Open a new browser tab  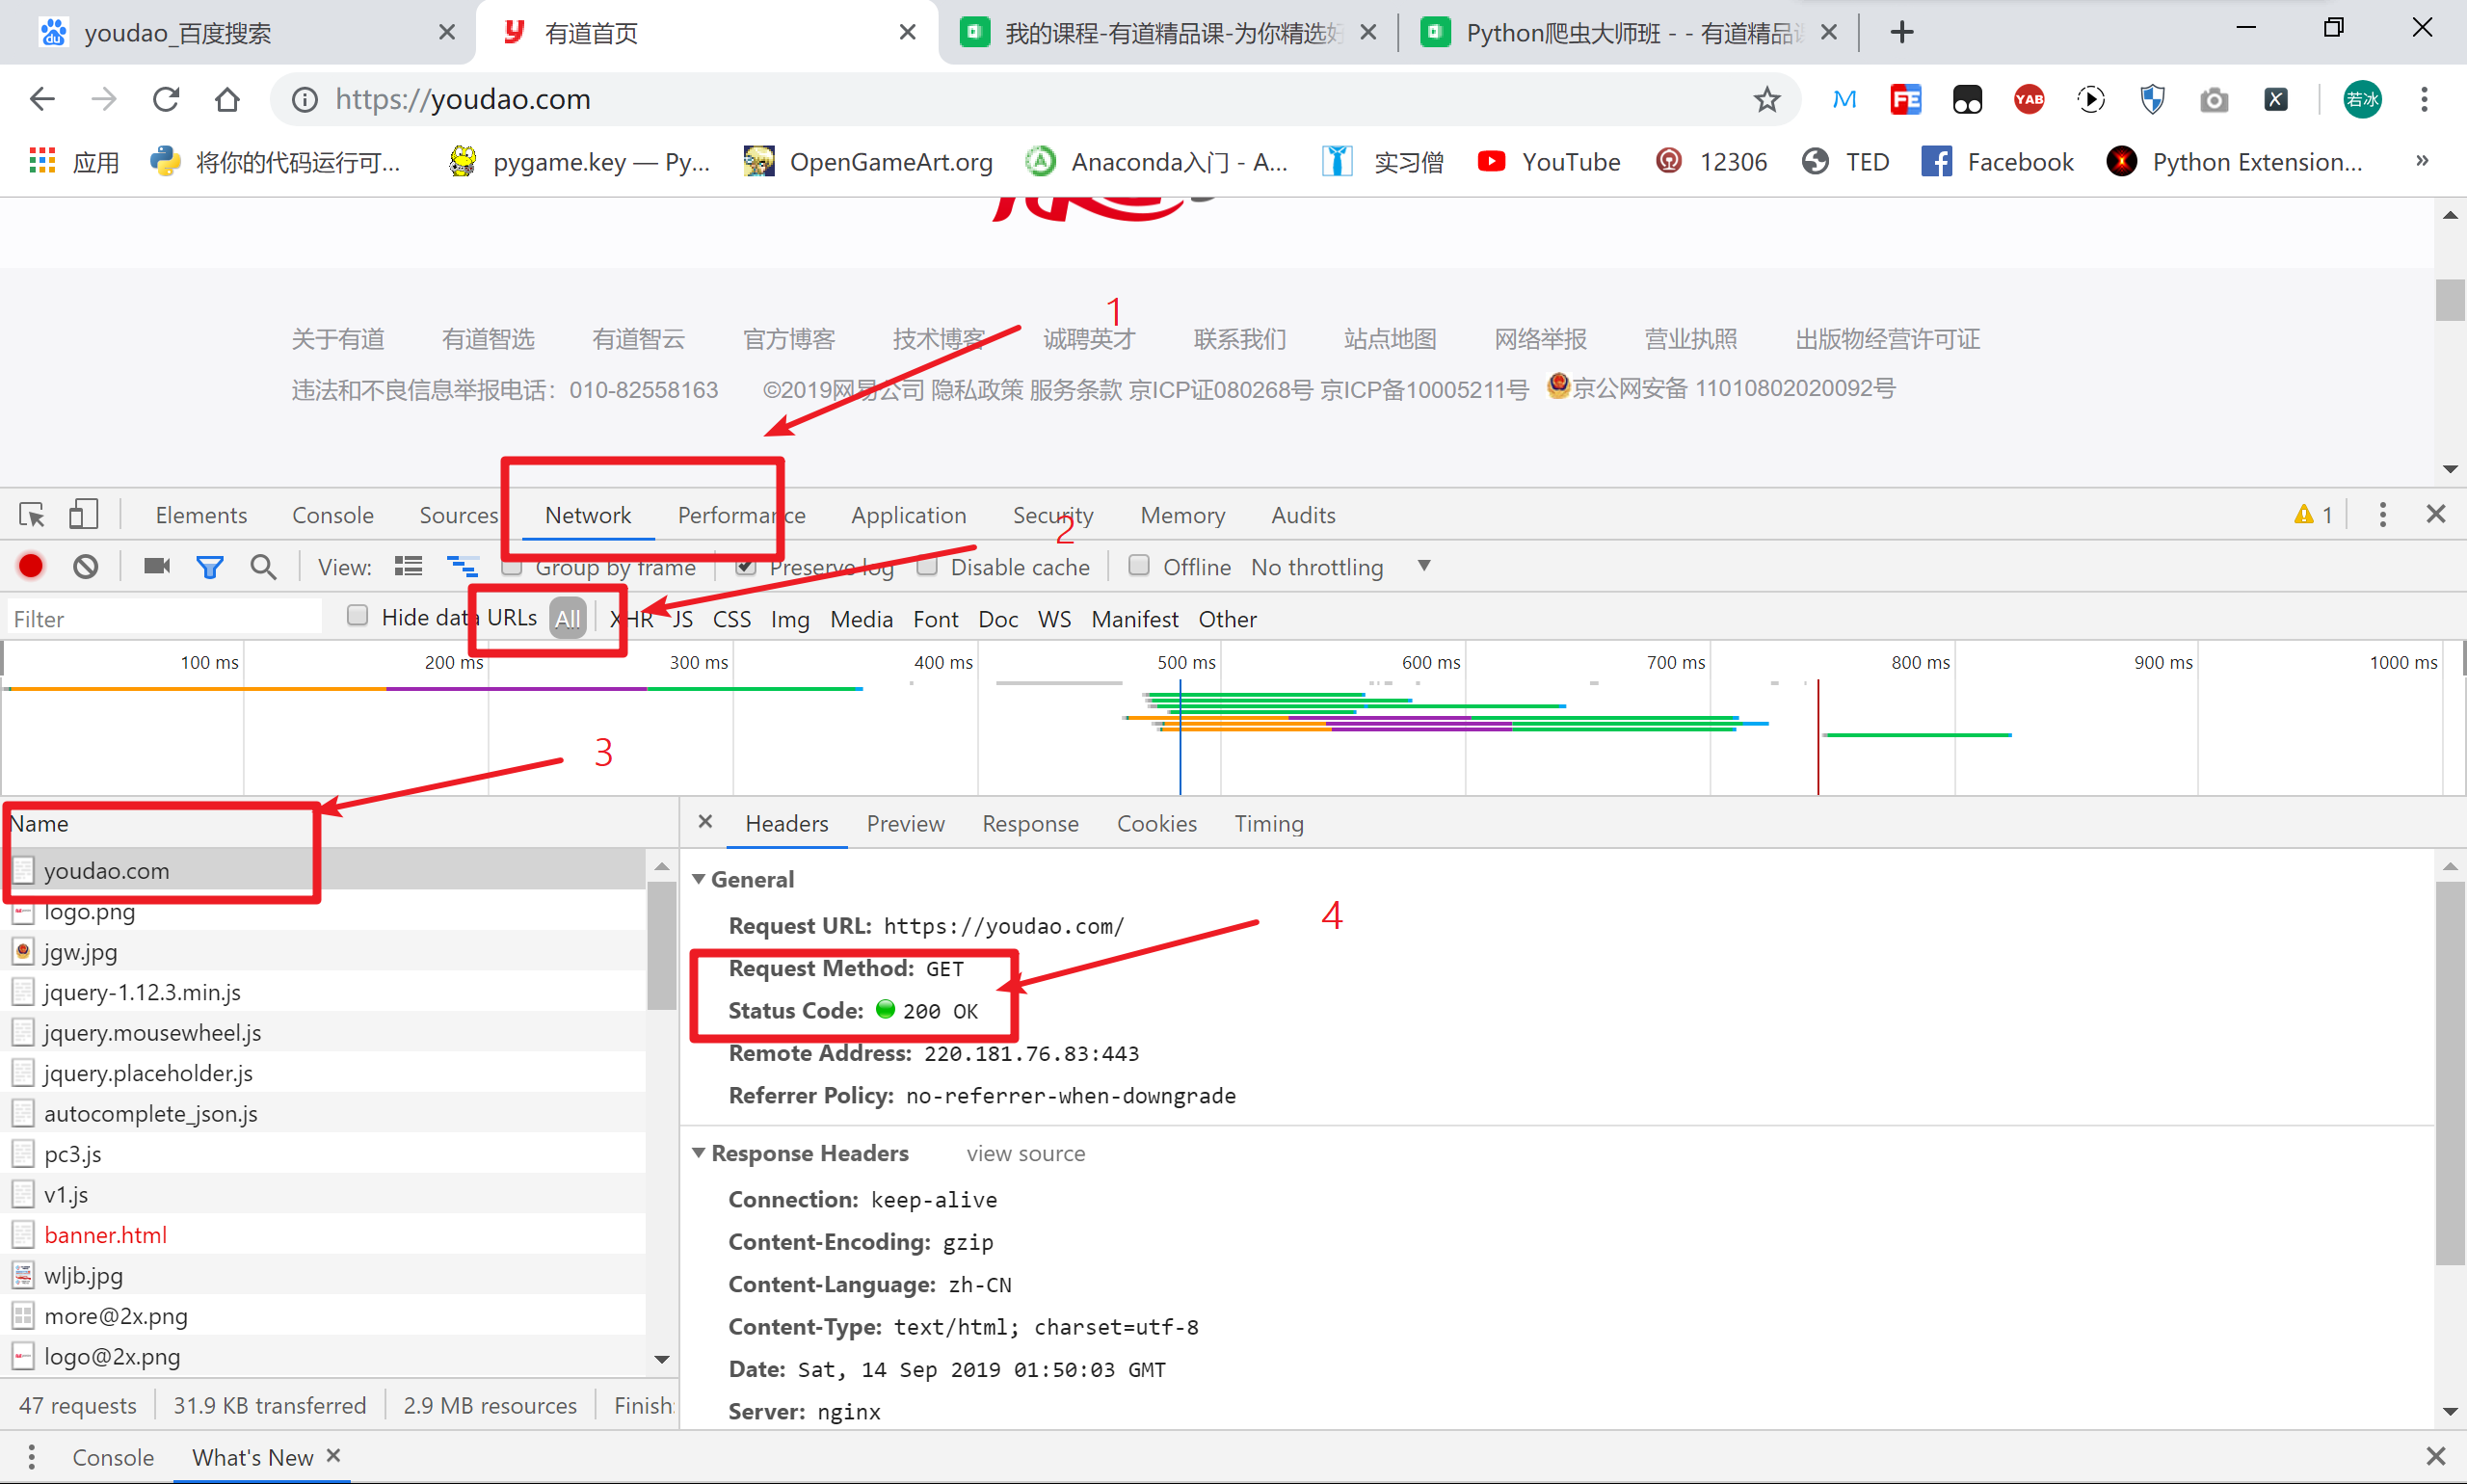click(x=1902, y=32)
